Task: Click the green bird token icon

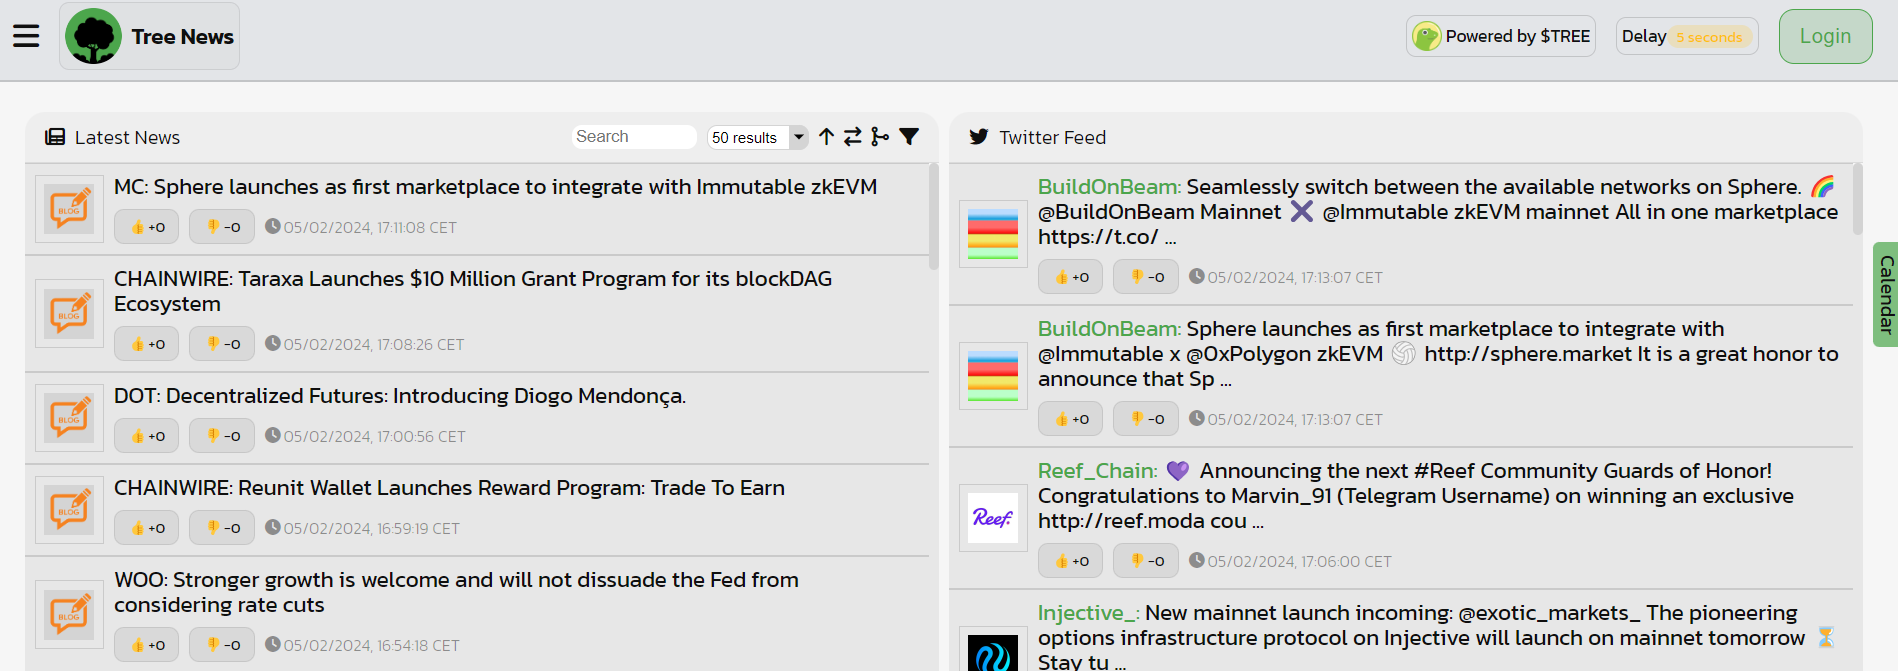Action: point(1426,37)
